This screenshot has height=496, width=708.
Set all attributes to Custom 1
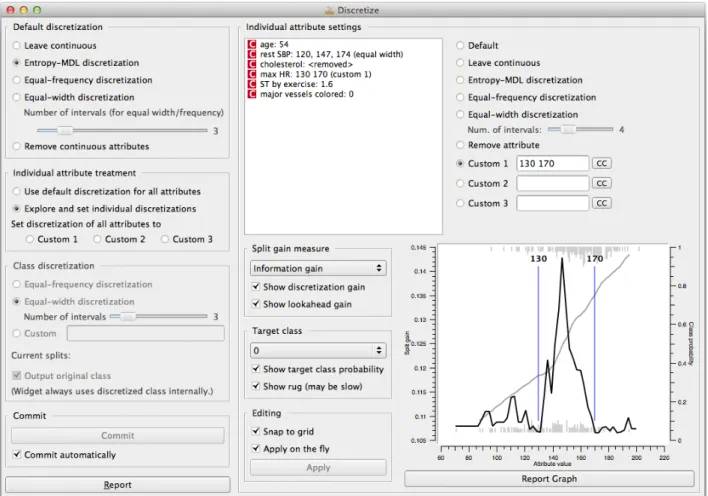30,239
